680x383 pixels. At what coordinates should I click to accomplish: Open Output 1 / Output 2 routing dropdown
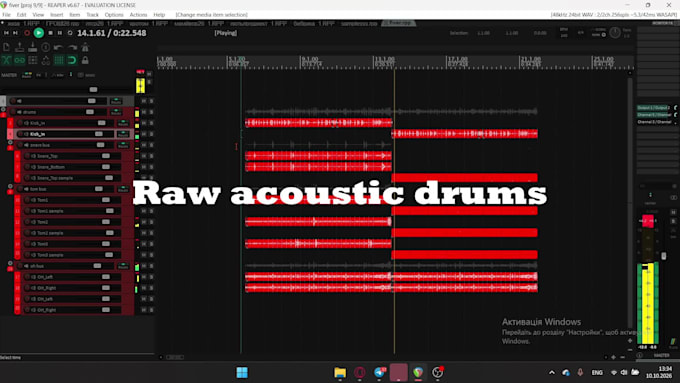(654, 108)
